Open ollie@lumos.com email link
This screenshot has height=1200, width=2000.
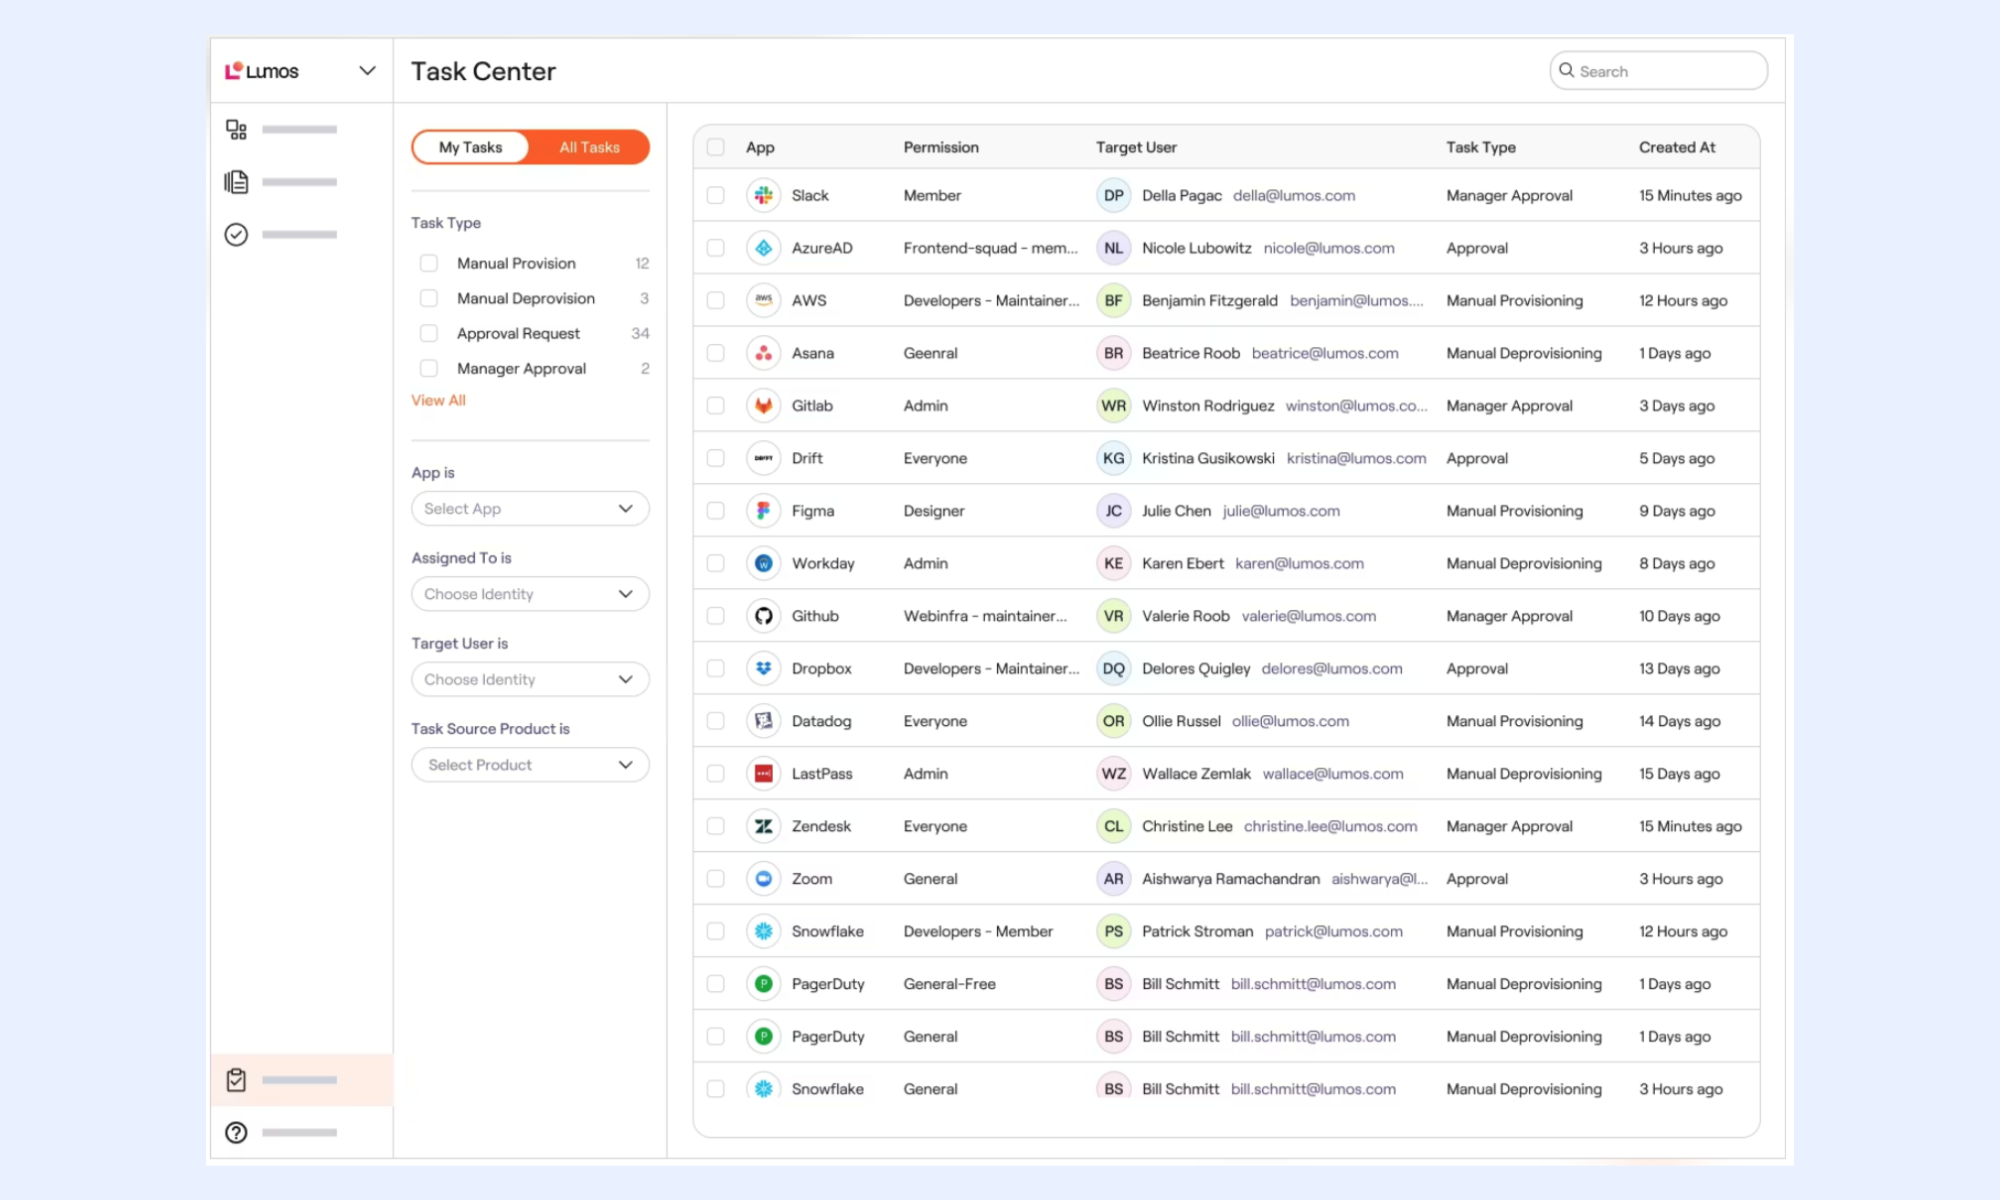[1290, 721]
